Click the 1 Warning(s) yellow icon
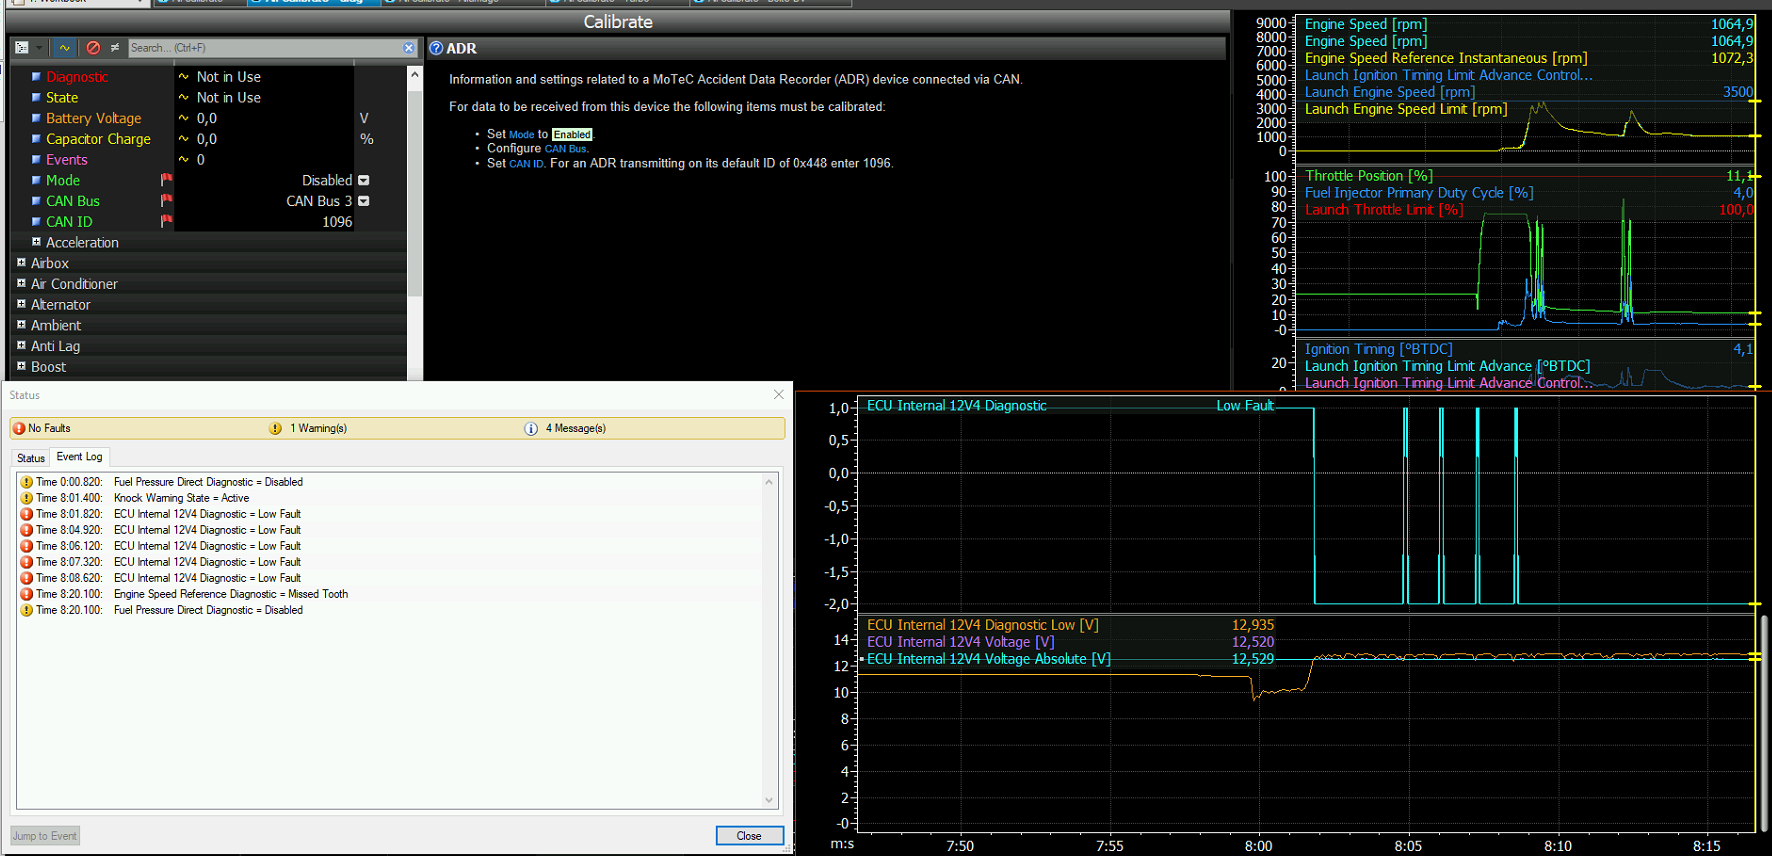Screen dimensions: 1772x856 [275, 428]
